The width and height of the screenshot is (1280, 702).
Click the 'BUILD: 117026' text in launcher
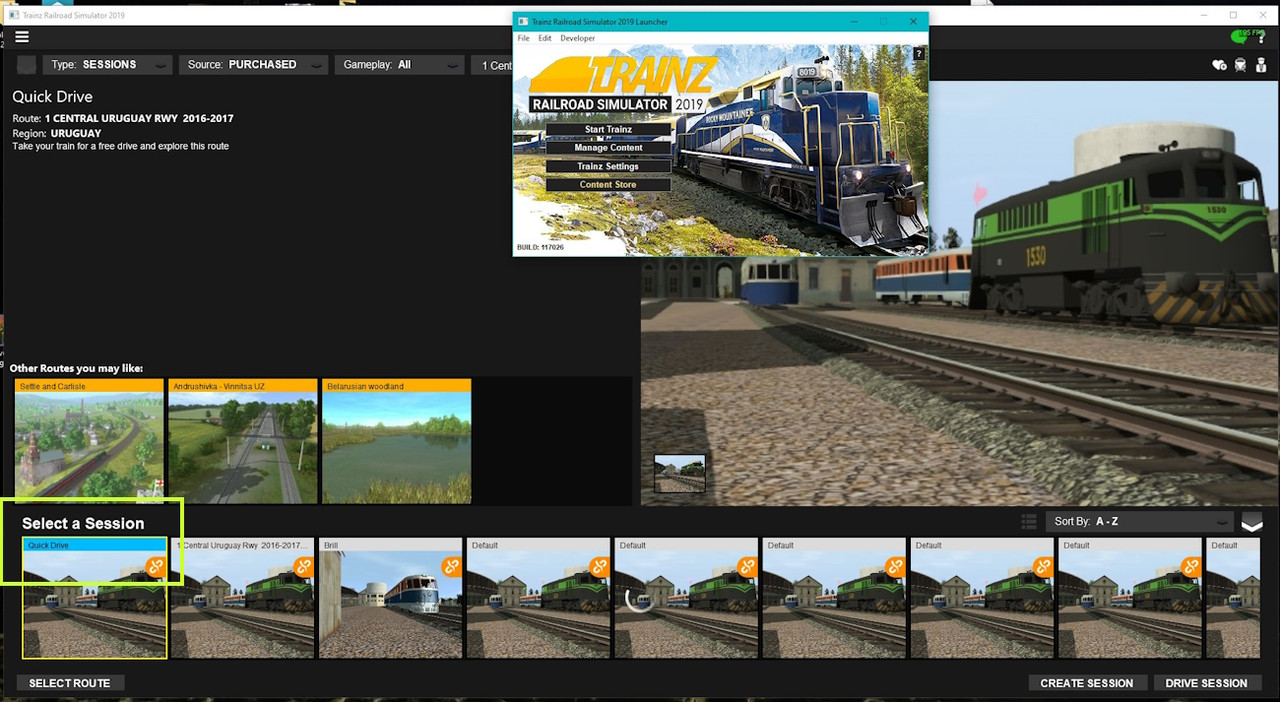pyautogui.click(x=541, y=247)
